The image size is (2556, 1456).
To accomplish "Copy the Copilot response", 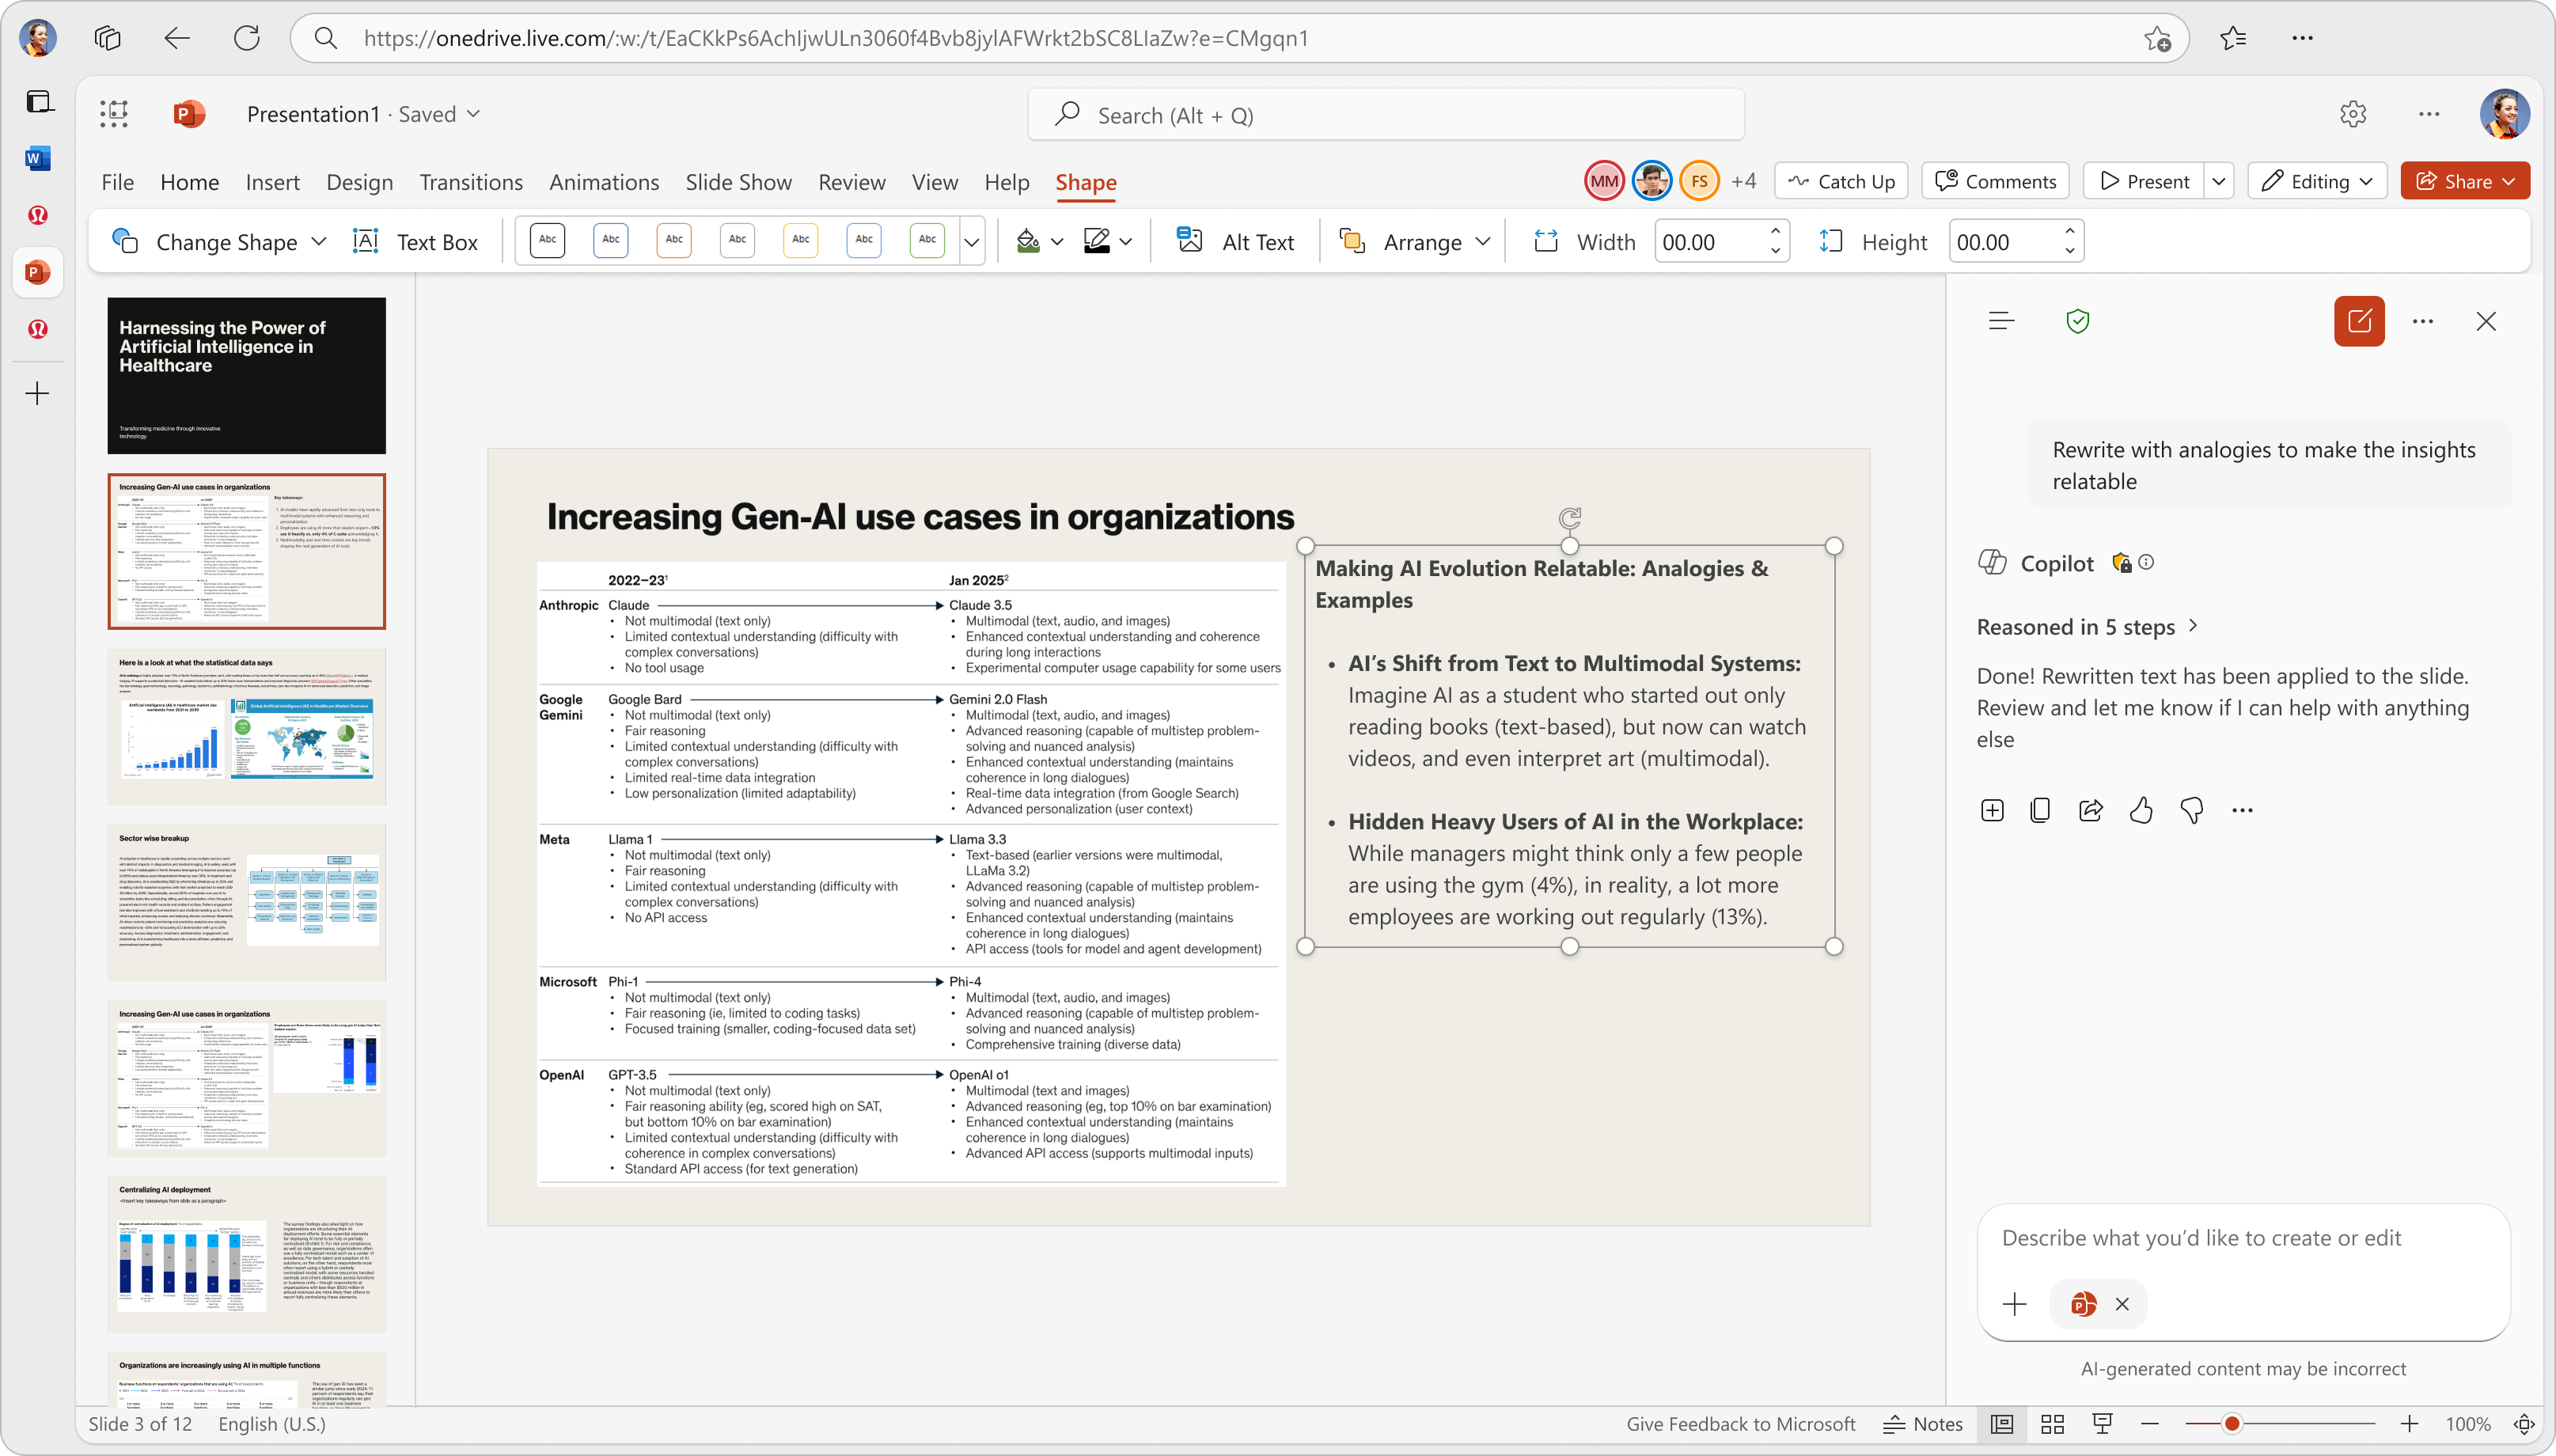I will pos(2041,810).
